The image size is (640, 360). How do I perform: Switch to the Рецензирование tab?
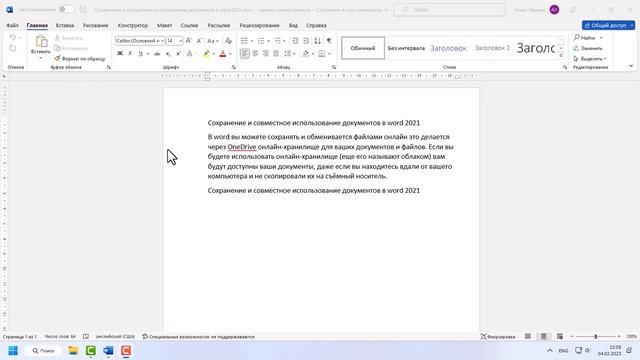[260, 25]
